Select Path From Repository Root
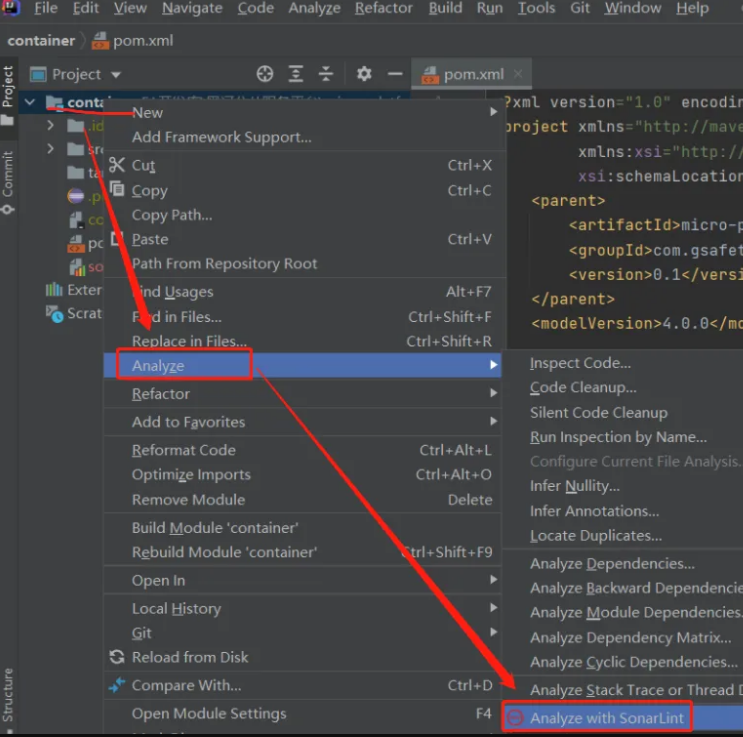Screen dimensions: 743x737 tap(225, 264)
